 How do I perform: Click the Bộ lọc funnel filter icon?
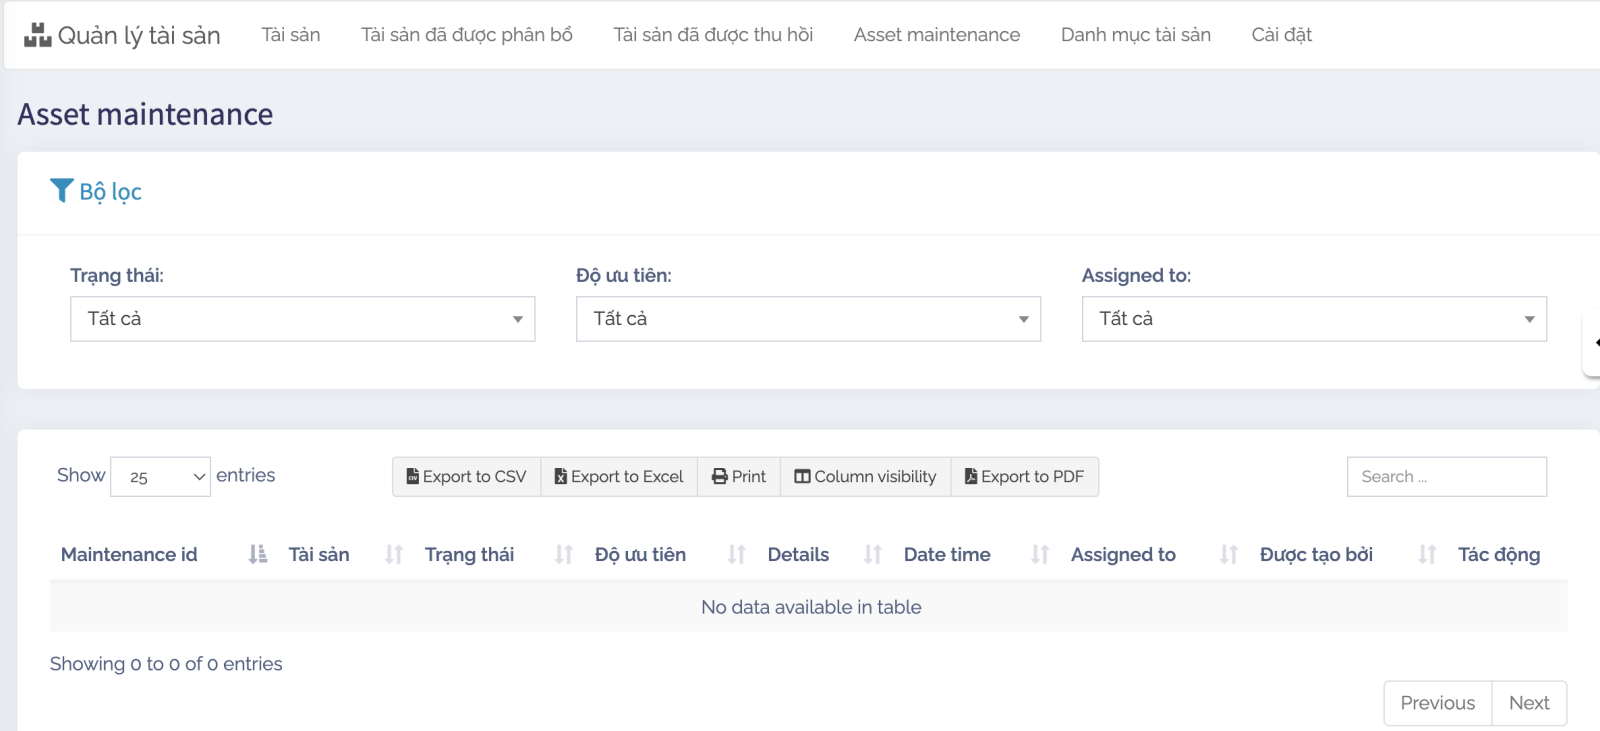(62, 191)
